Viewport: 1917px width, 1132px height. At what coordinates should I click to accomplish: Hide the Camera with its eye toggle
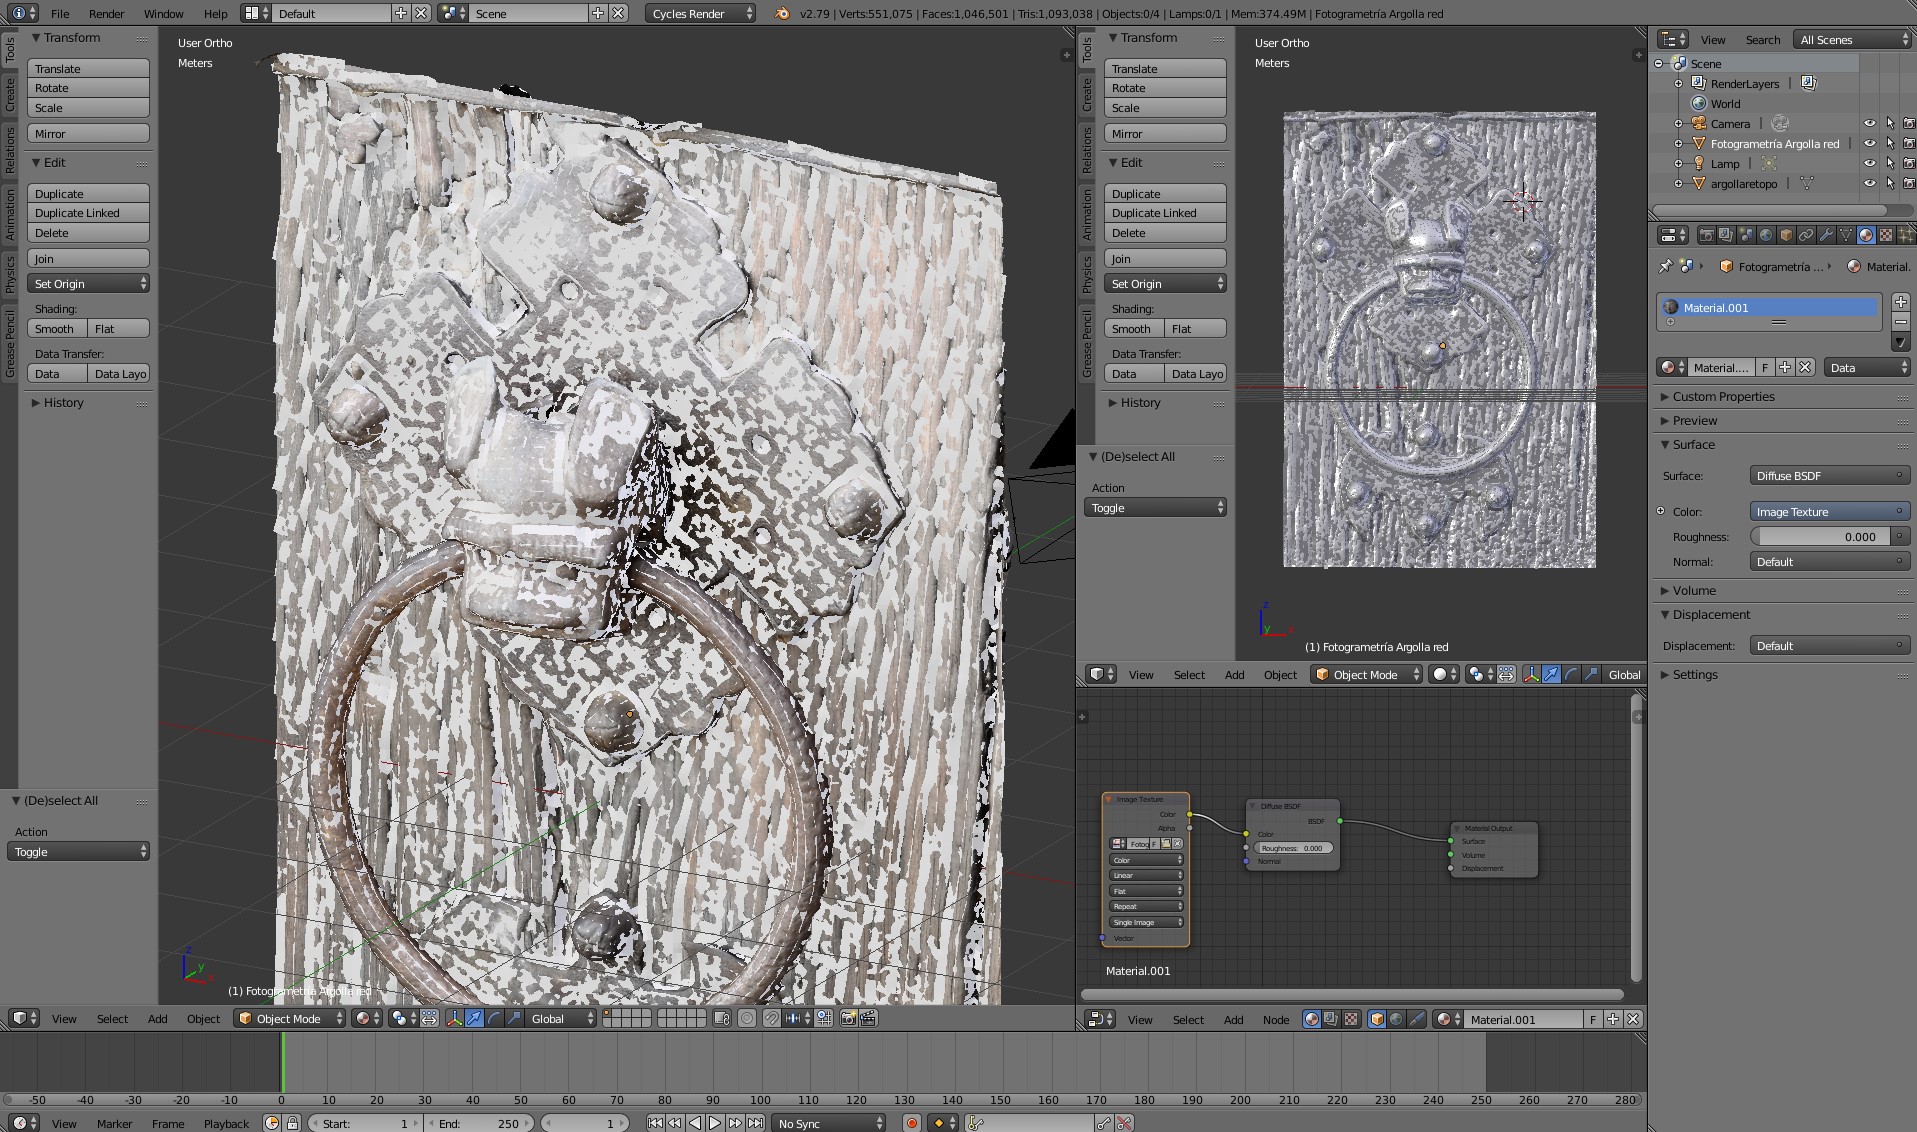pyautogui.click(x=1870, y=123)
